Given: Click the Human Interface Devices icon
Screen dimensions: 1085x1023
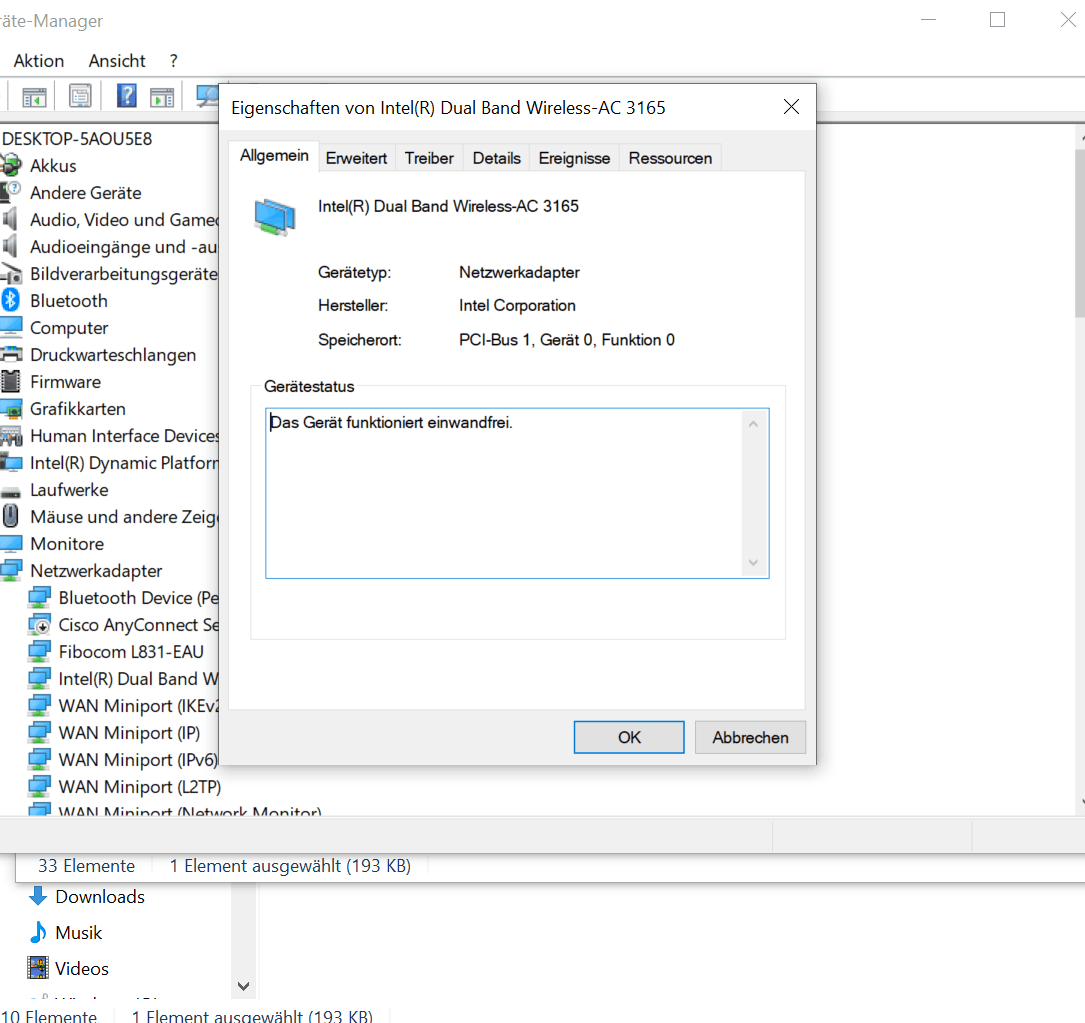Looking at the screenshot, I should [x=10, y=436].
